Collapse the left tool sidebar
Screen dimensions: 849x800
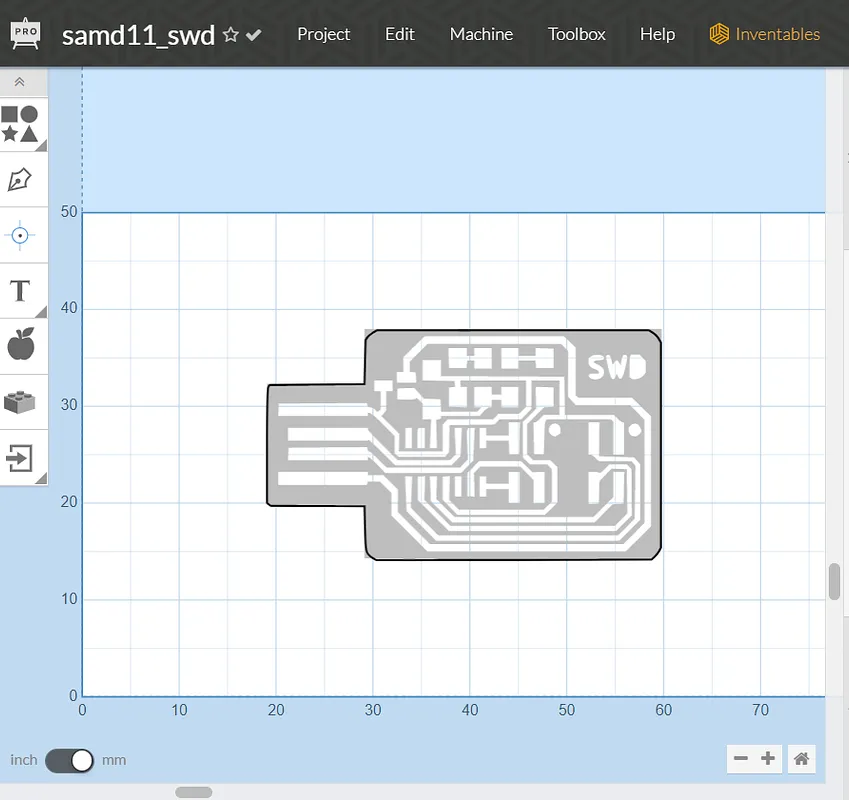(x=20, y=82)
